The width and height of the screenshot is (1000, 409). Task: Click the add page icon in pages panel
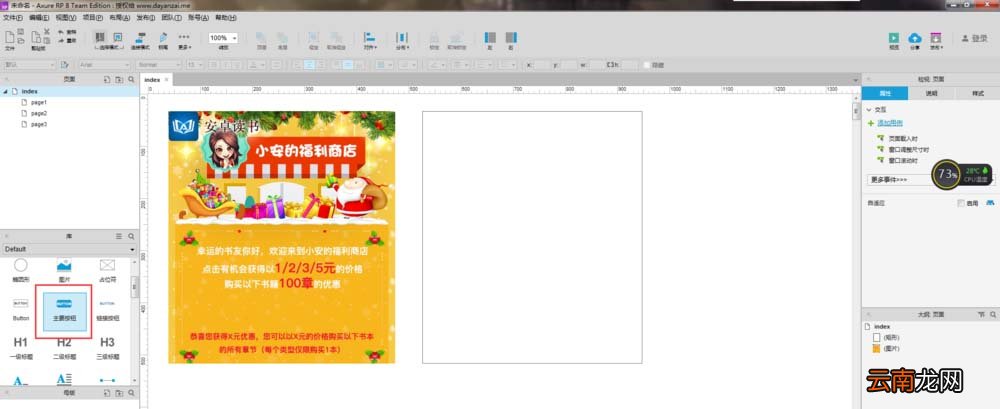[x=106, y=79]
